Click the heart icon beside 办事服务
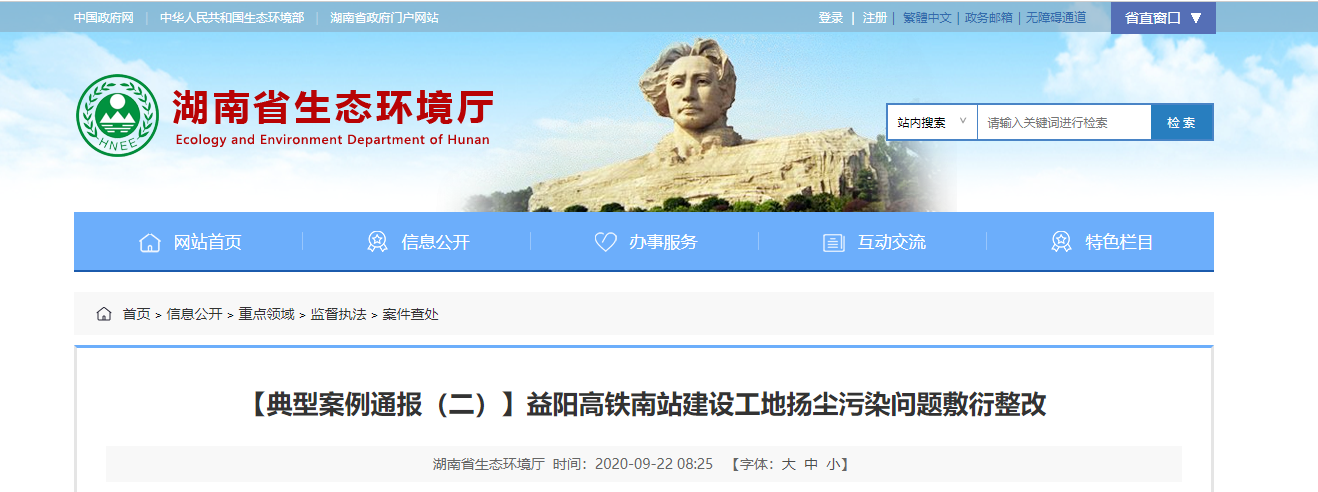The height and width of the screenshot is (492, 1318). 605,242
